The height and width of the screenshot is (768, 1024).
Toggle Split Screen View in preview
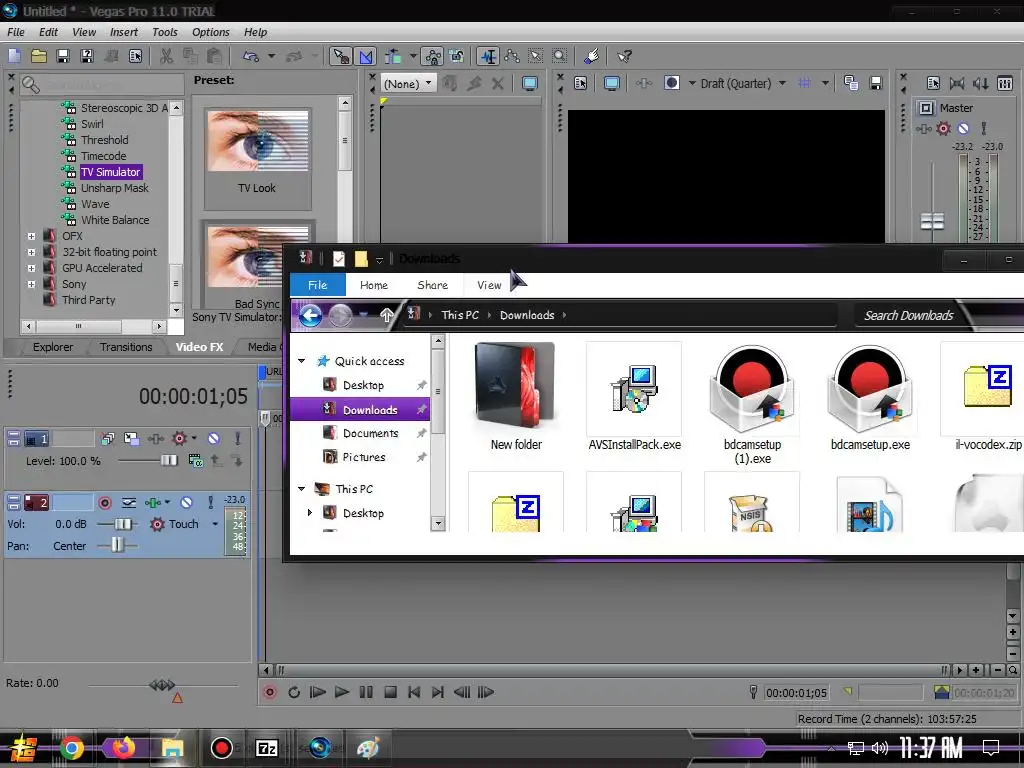(x=671, y=83)
